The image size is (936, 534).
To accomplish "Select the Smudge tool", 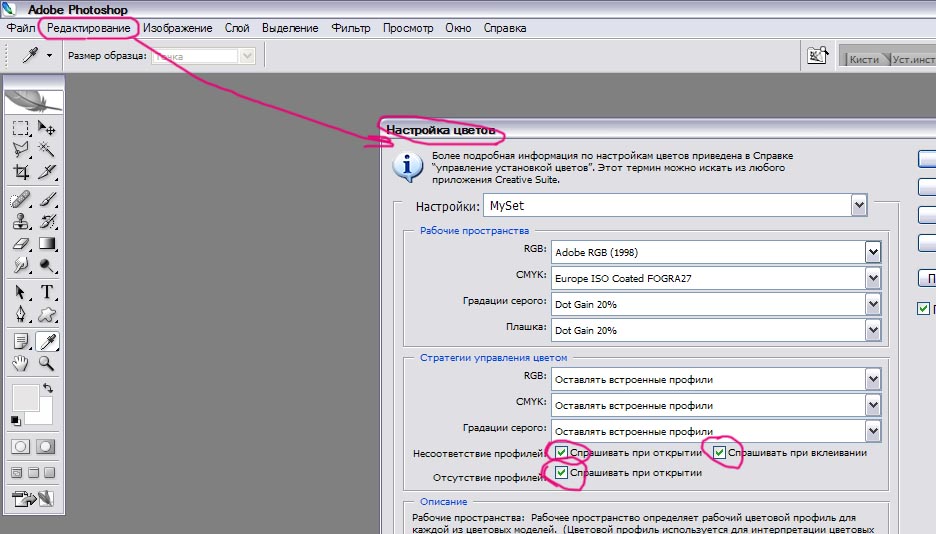I will pyautogui.click(x=20, y=265).
